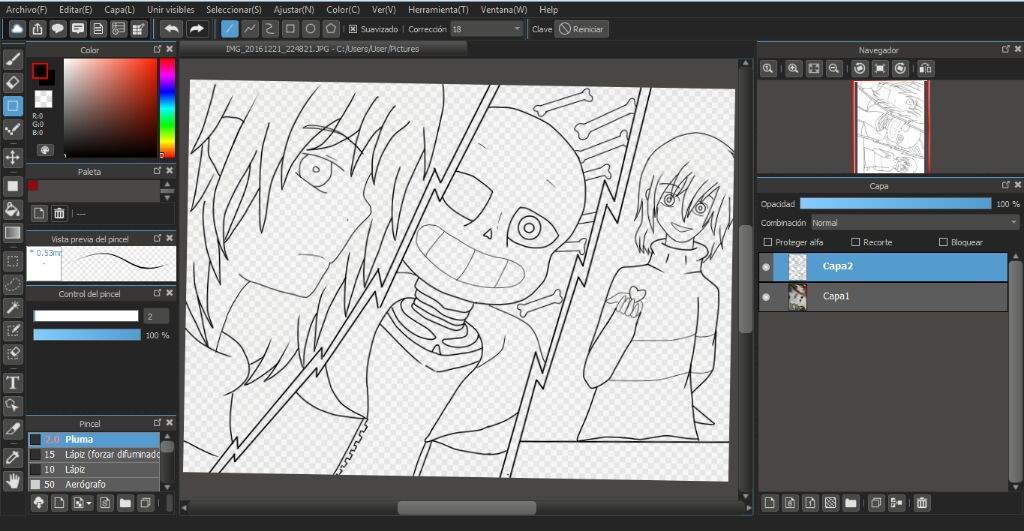Select the rectangular Selection tool

click(12, 262)
